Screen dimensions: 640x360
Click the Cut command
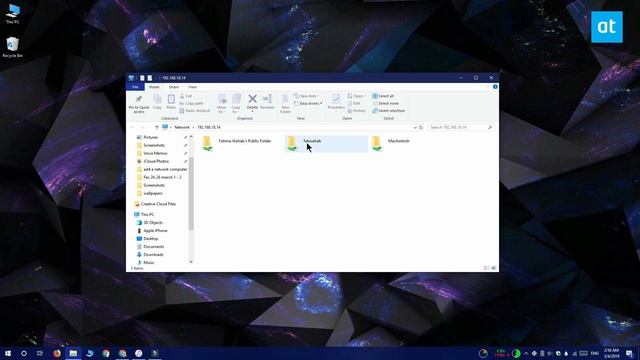[x=186, y=96]
